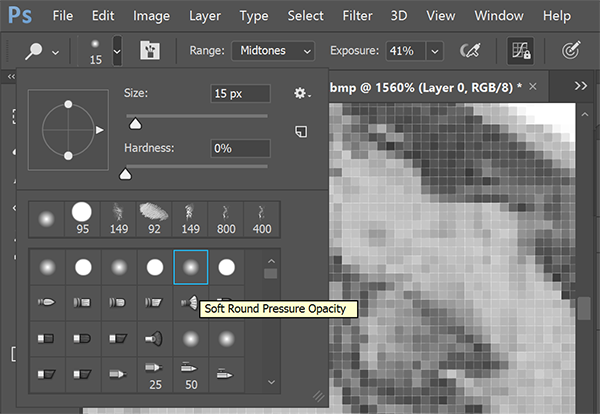Toggle the Protect Tones option

tap(520, 51)
